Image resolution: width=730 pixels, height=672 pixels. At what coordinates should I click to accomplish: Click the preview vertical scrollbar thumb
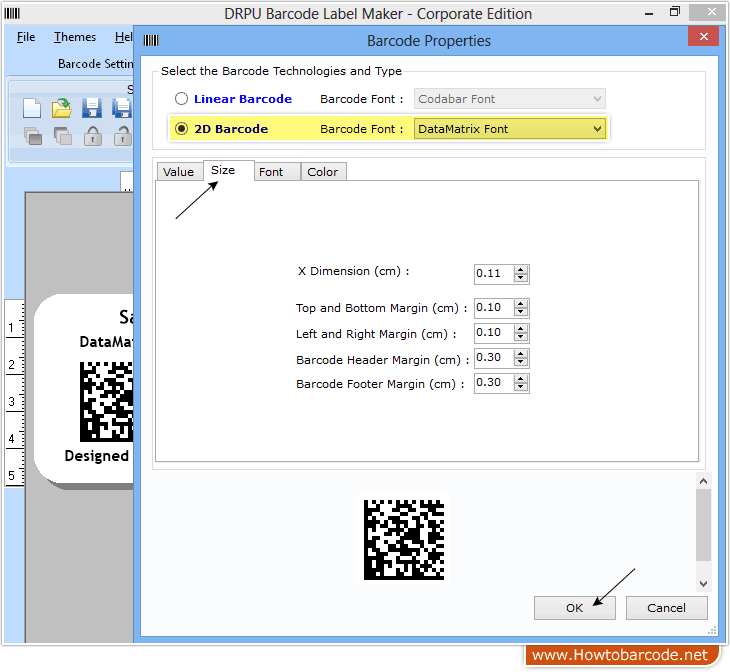coord(703,525)
